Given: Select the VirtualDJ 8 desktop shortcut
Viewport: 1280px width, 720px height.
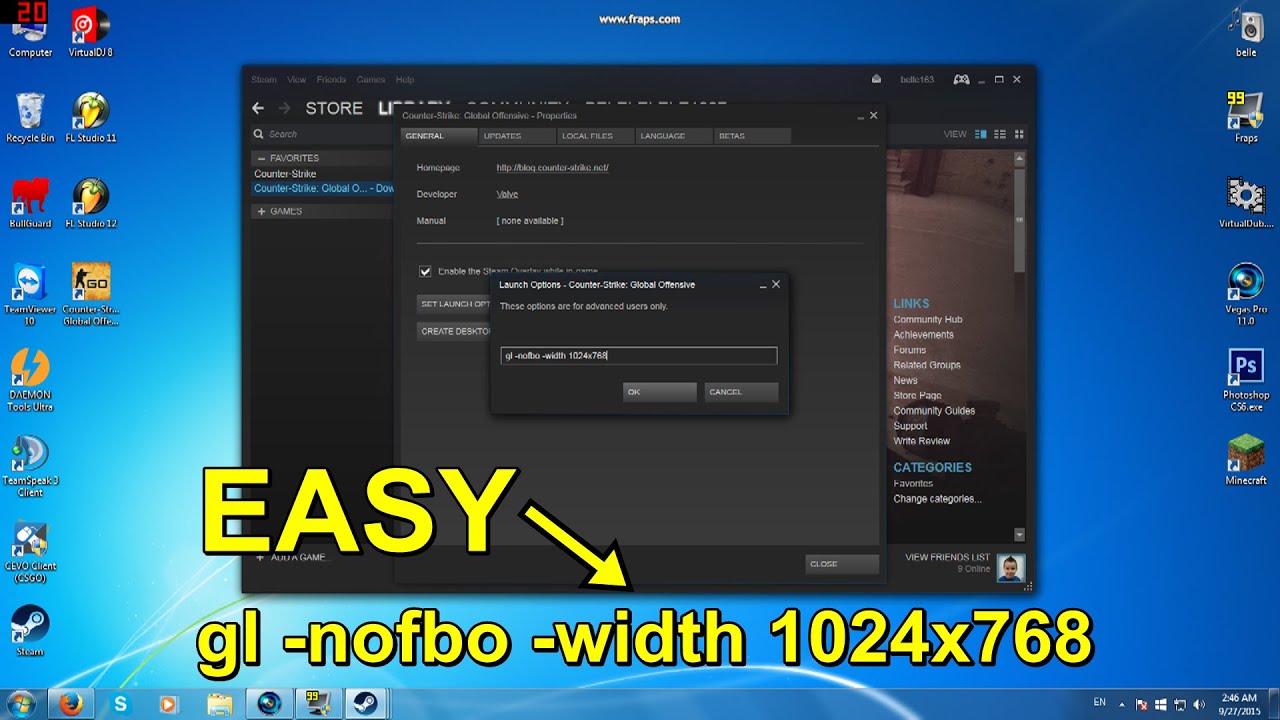Looking at the screenshot, I should 91,30.
